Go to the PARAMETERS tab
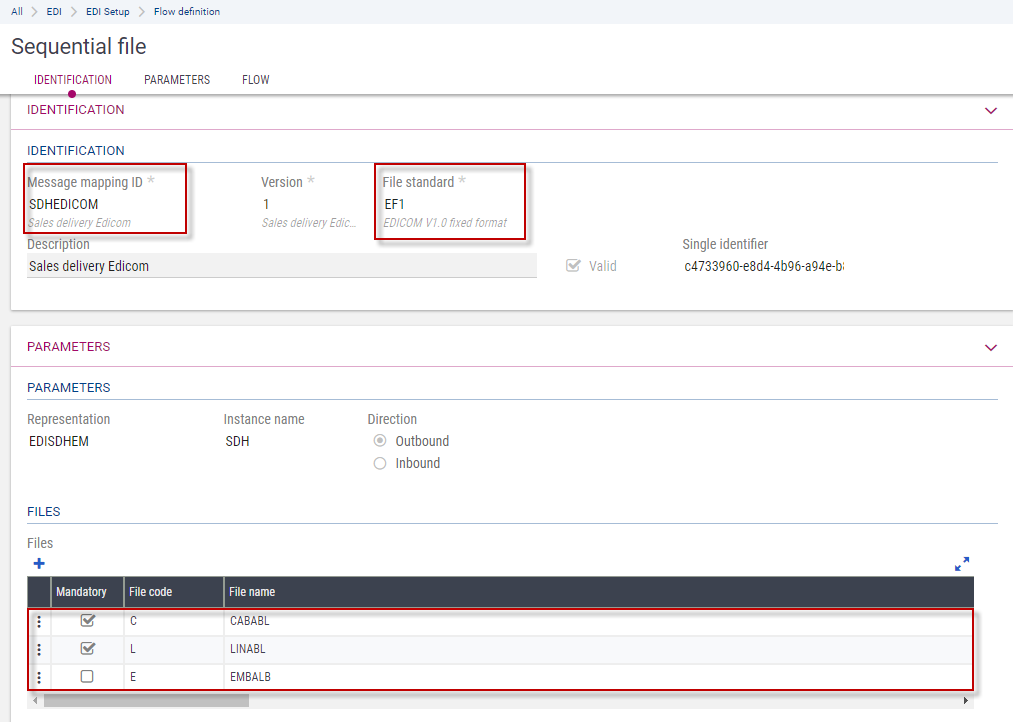The width and height of the screenshot is (1013, 722). (x=177, y=80)
